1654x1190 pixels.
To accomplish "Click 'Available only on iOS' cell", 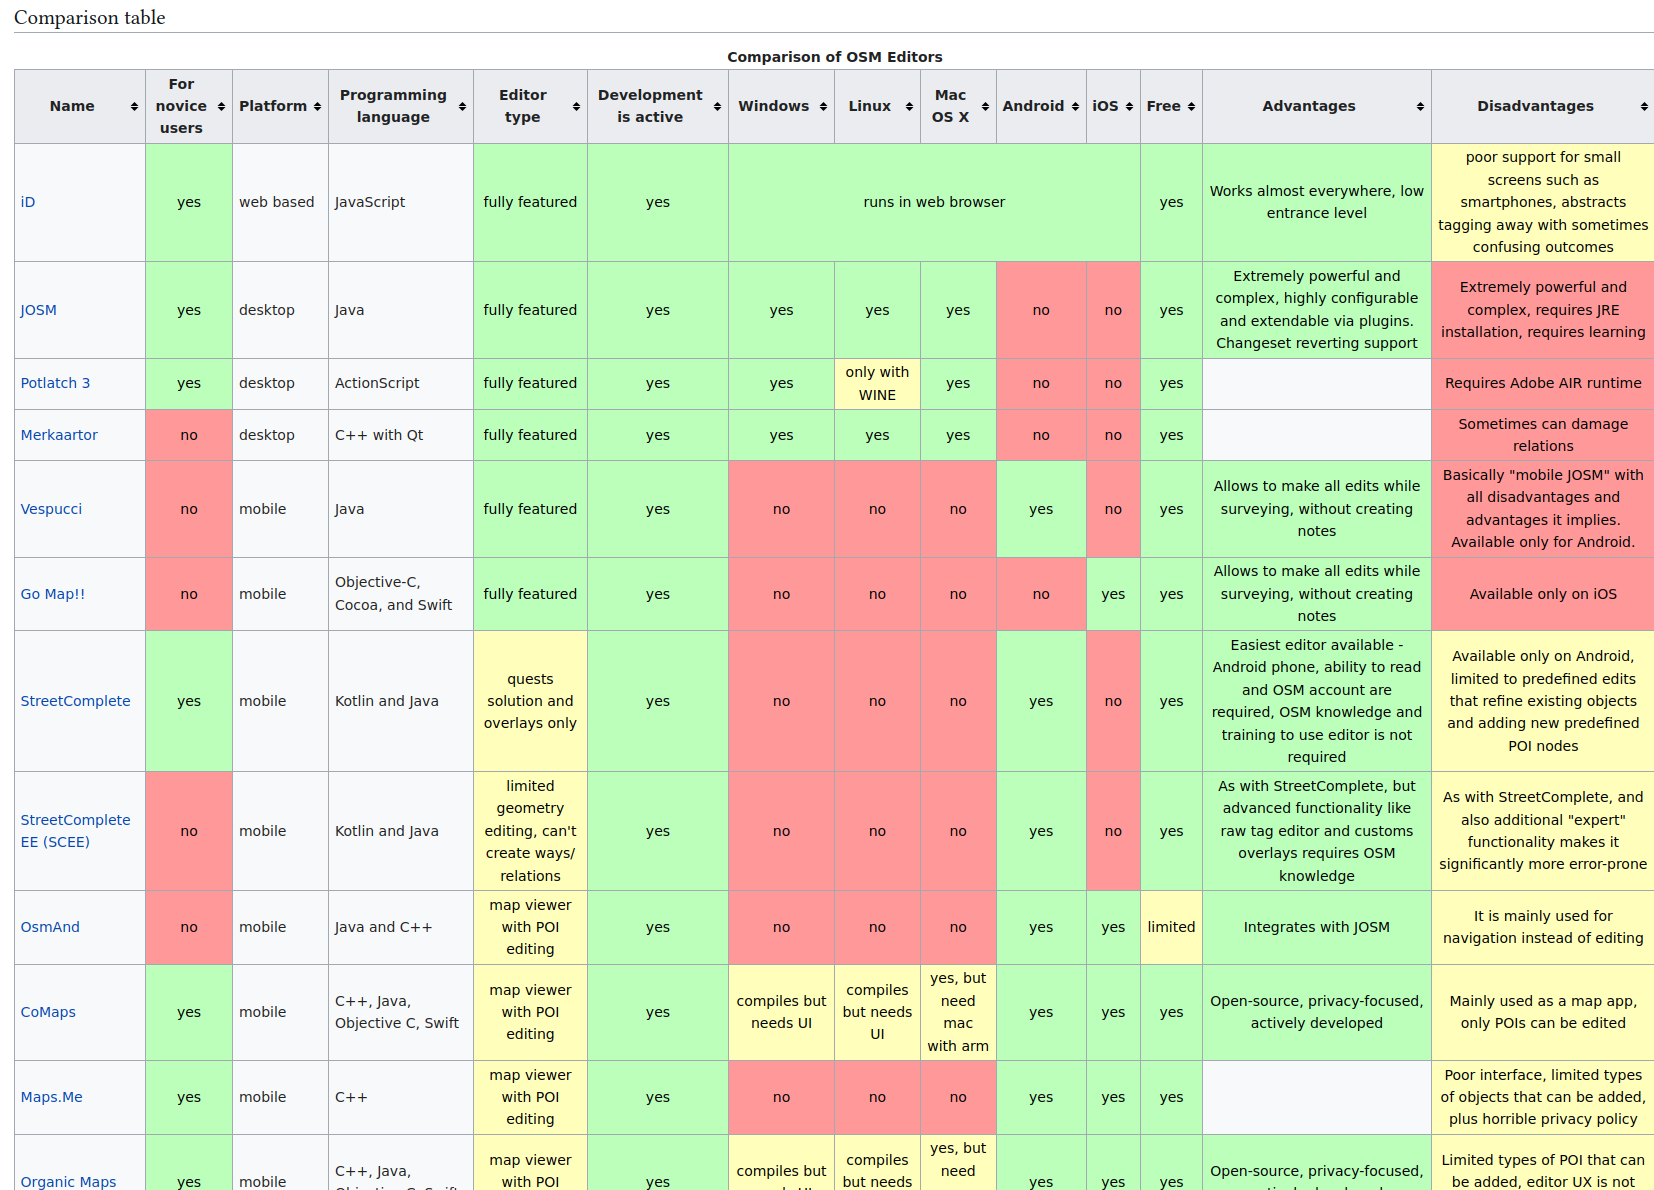I will (1543, 594).
